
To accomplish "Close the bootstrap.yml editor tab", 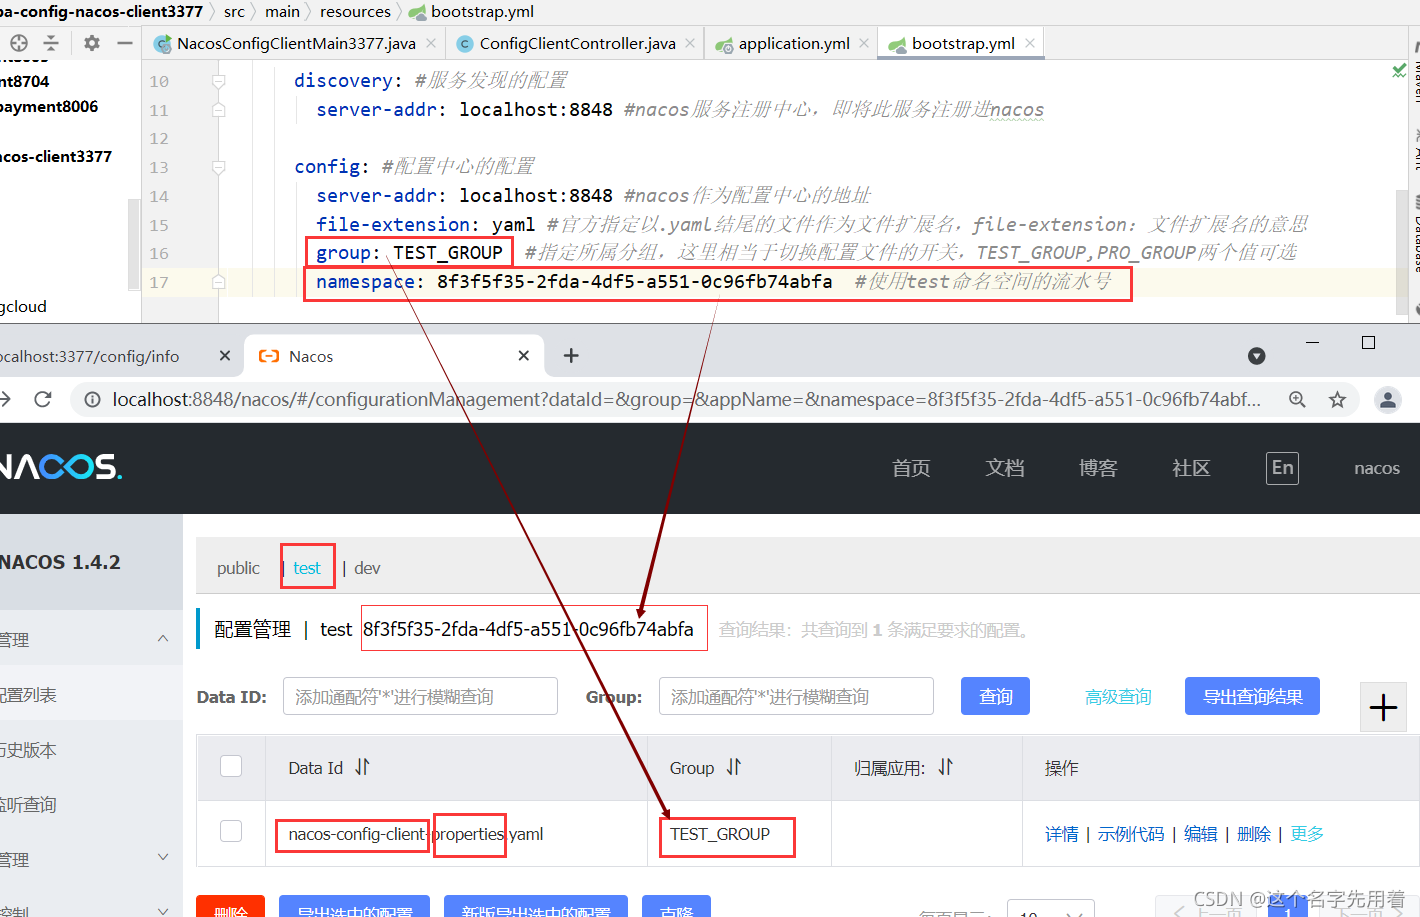I will 1030,43.
